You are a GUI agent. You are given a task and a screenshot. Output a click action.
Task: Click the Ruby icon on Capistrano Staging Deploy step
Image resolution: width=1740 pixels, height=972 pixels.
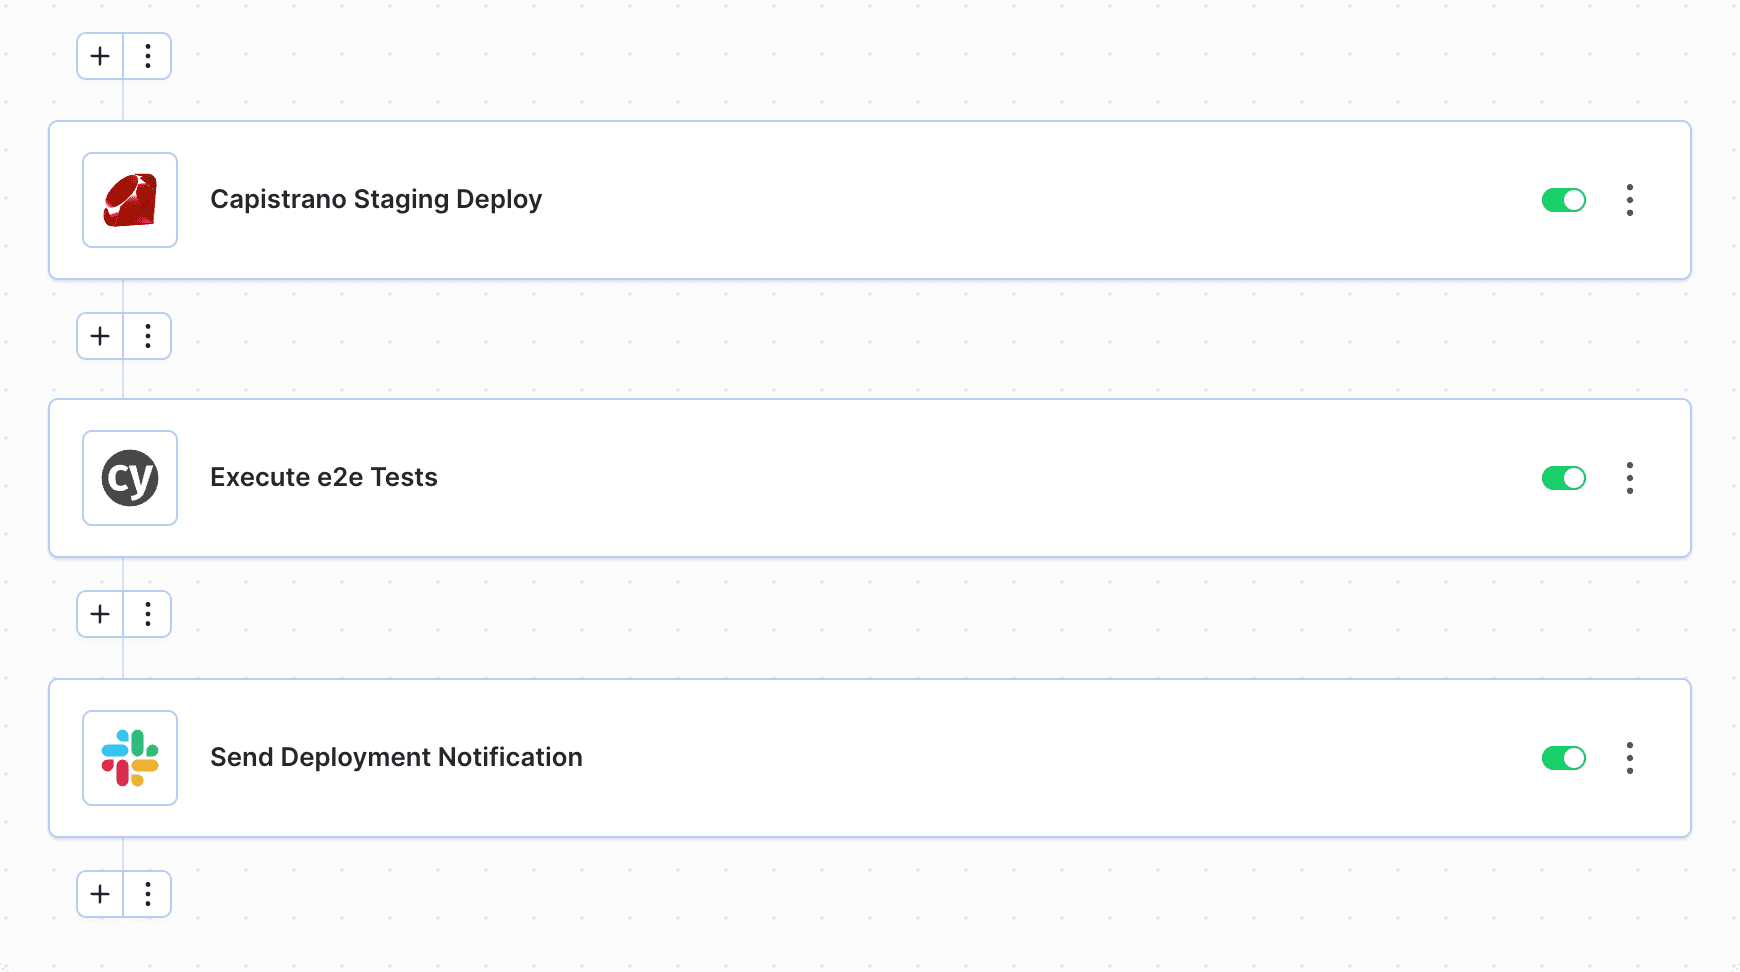pyautogui.click(x=129, y=200)
